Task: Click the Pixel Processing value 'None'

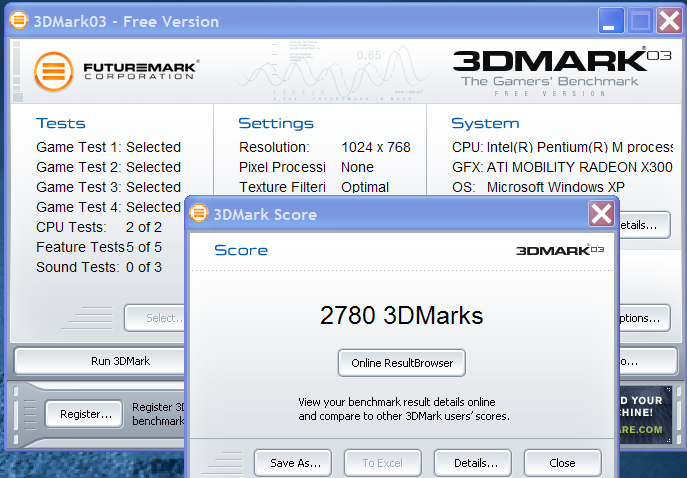Action: [357, 167]
